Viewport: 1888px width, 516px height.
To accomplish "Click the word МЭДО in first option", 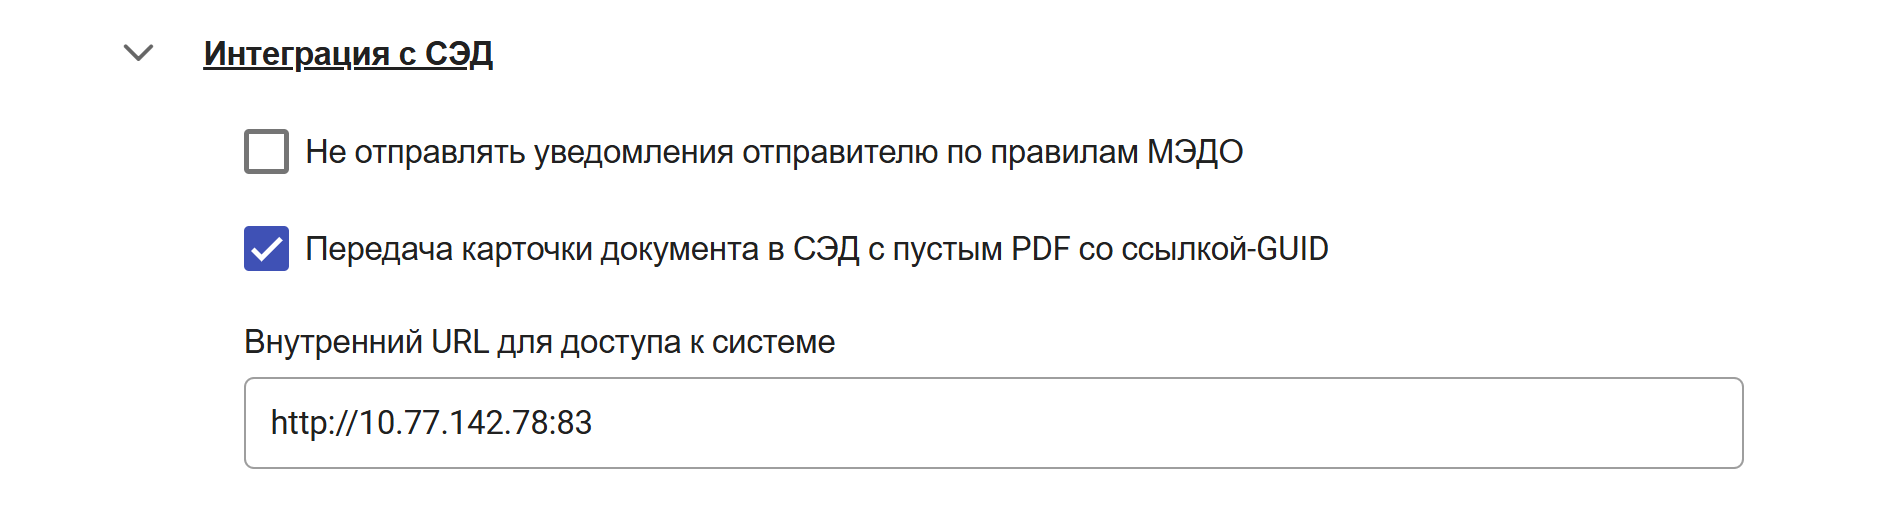I will 1194,152.
